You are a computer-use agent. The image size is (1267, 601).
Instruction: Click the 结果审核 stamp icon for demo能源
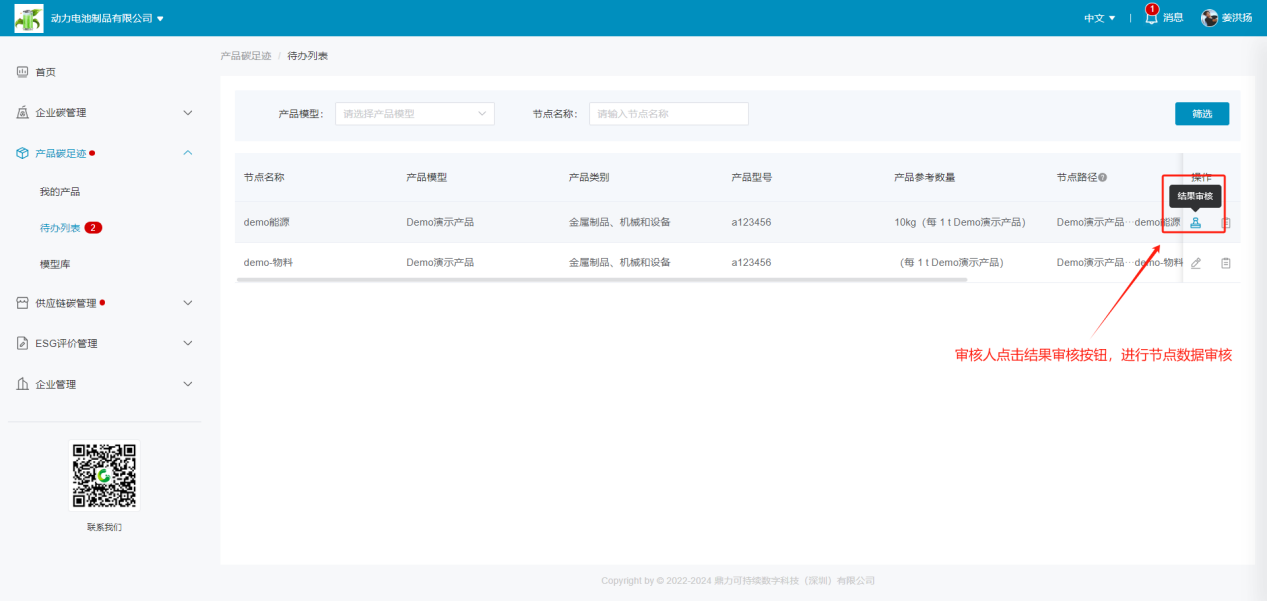click(x=1195, y=222)
